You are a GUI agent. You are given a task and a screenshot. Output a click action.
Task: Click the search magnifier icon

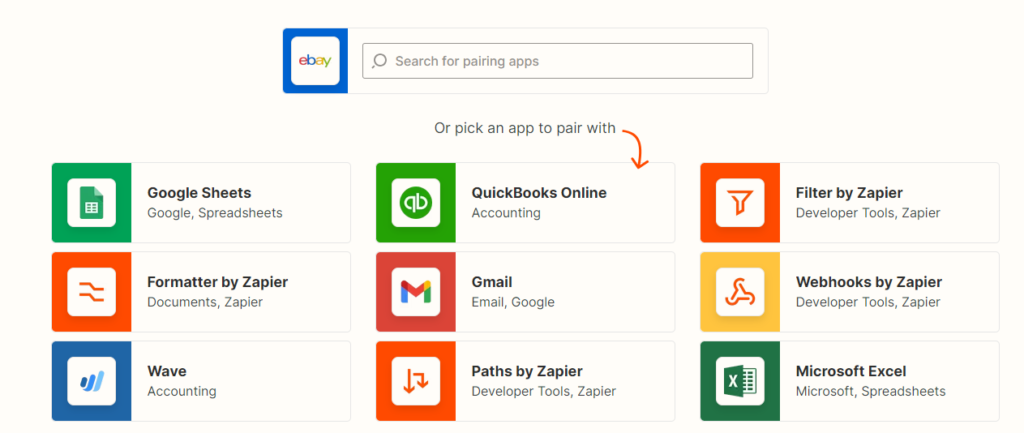coord(380,61)
